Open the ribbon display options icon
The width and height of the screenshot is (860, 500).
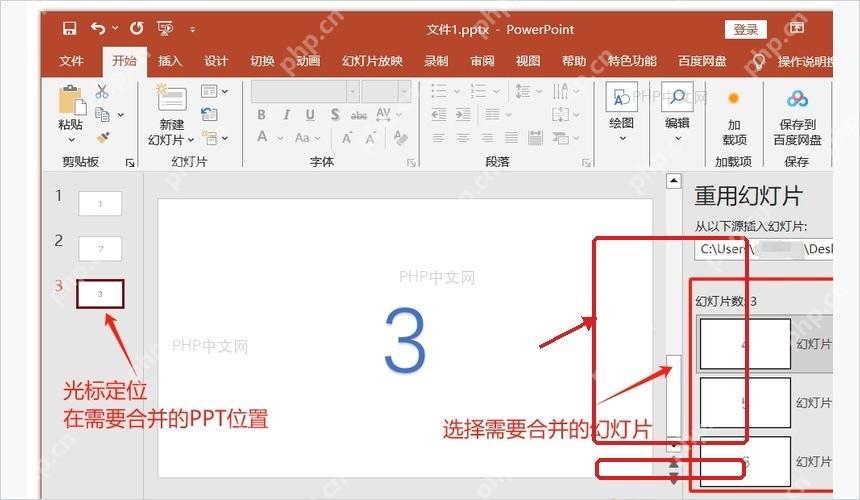tap(797, 27)
